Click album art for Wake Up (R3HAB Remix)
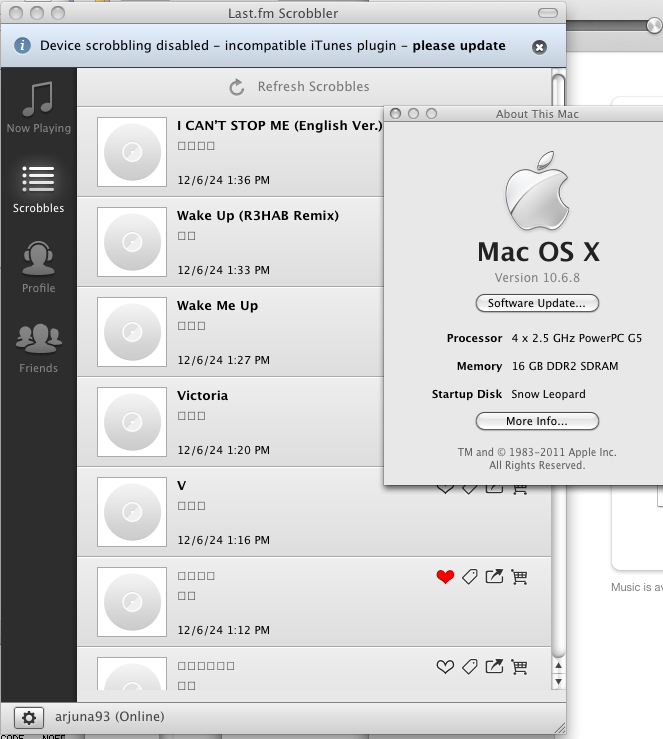Screen dimensions: 663x739 (x=132, y=242)
